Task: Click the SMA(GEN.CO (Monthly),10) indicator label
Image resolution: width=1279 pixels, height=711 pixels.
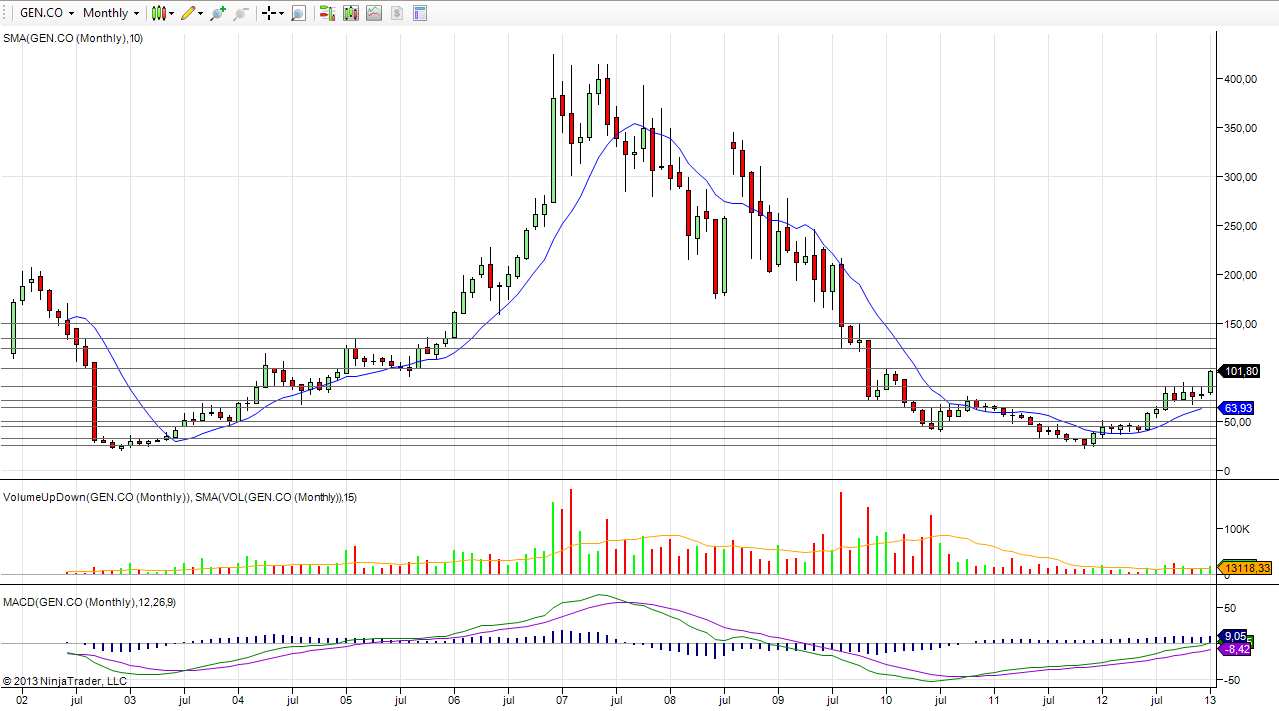Action: (73, 38)
